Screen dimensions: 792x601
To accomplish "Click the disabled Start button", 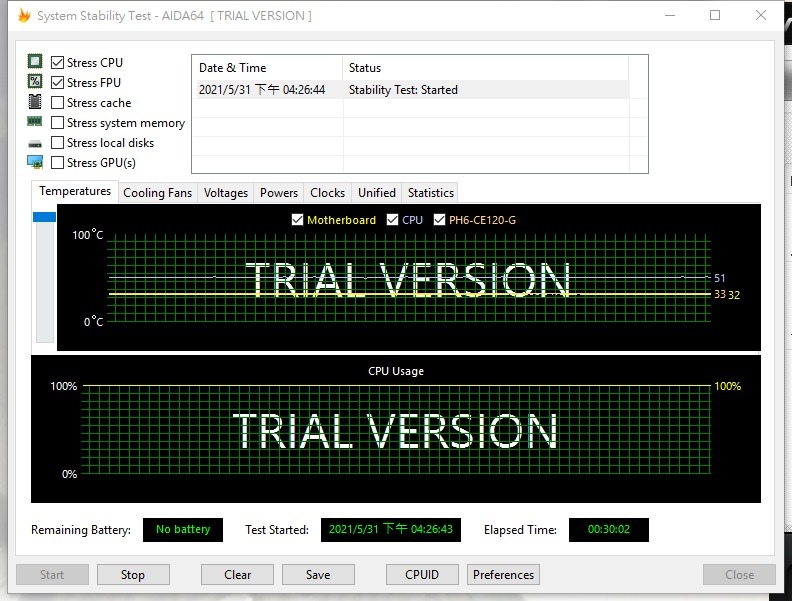I will 53,575.
